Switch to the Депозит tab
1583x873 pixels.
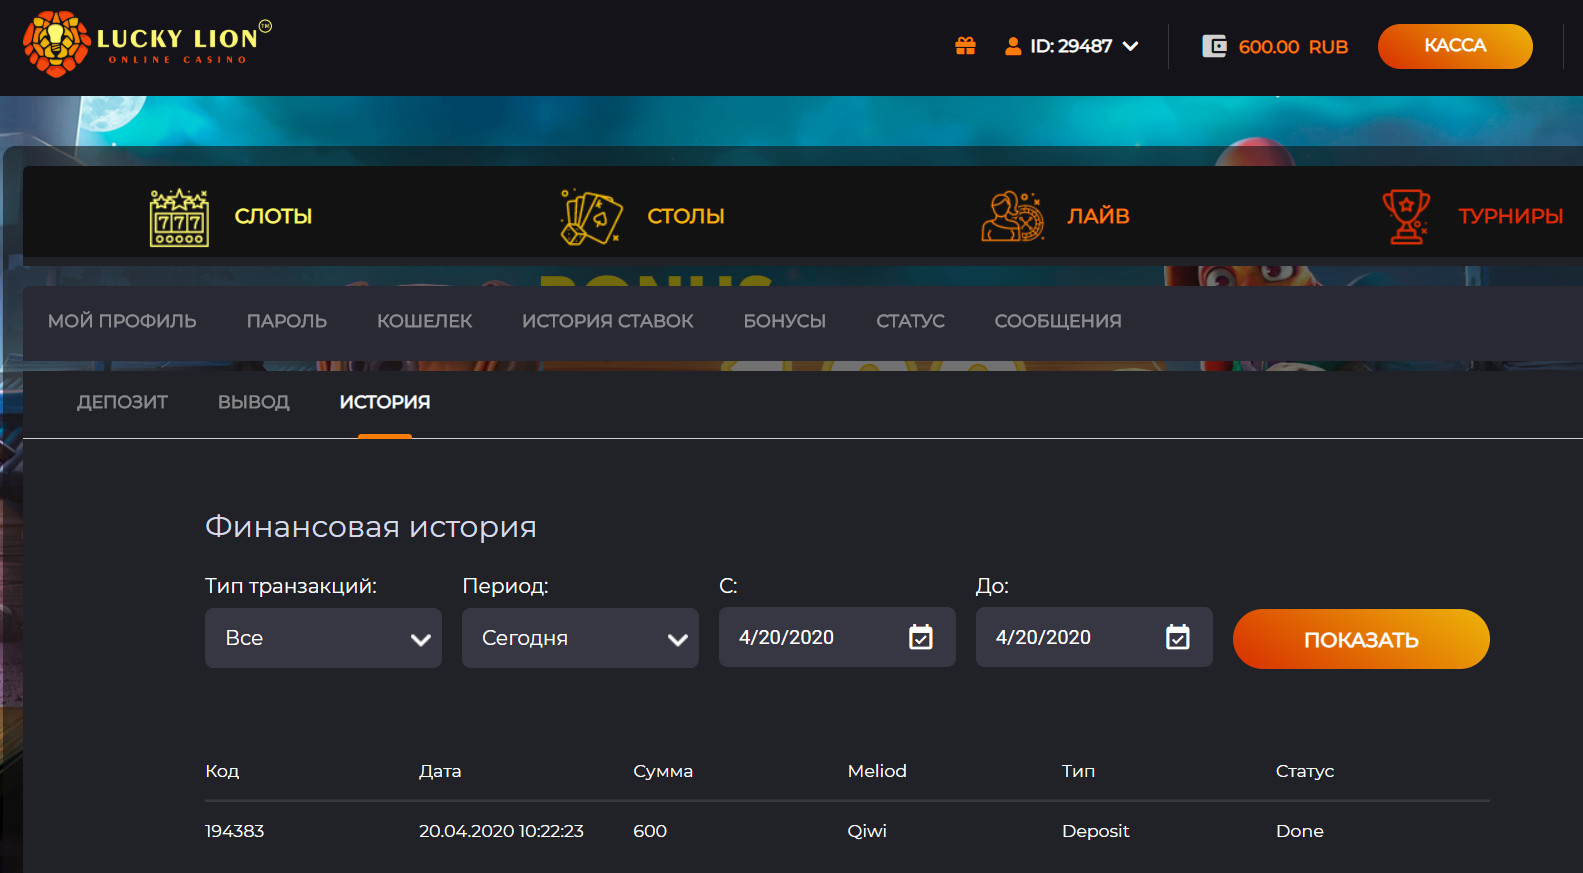[122, 402]
